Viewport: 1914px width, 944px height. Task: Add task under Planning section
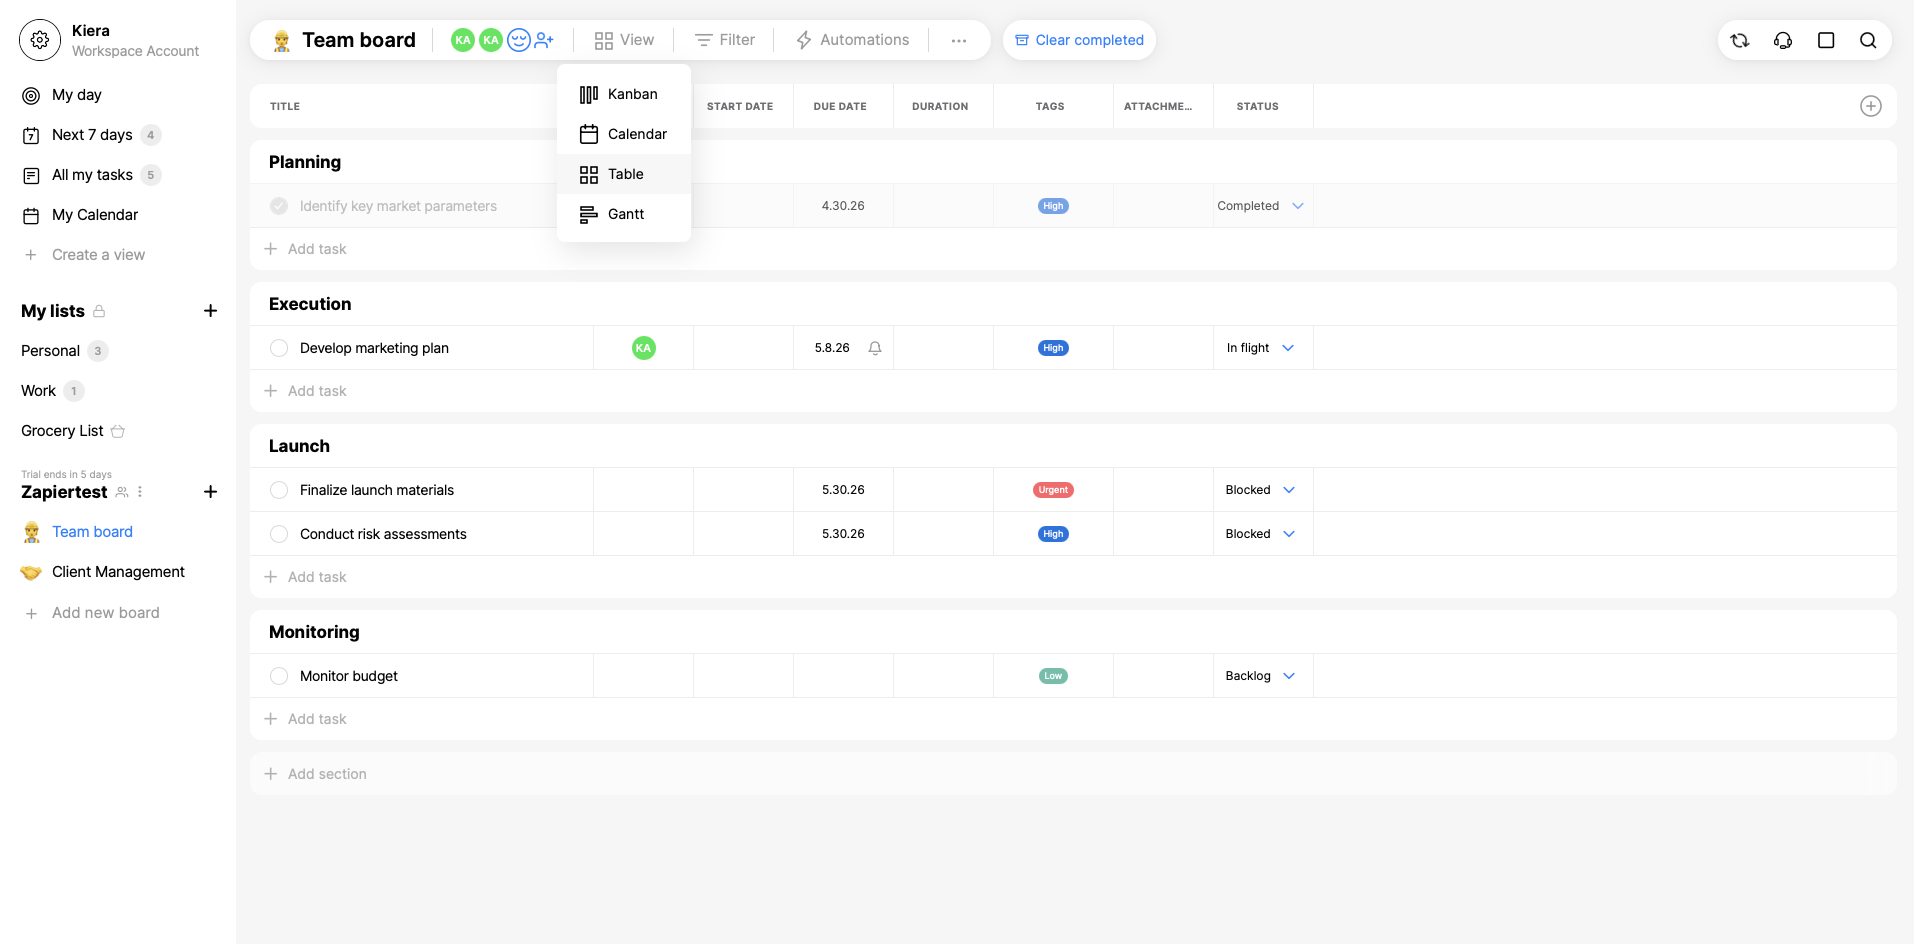coord(306,249)
